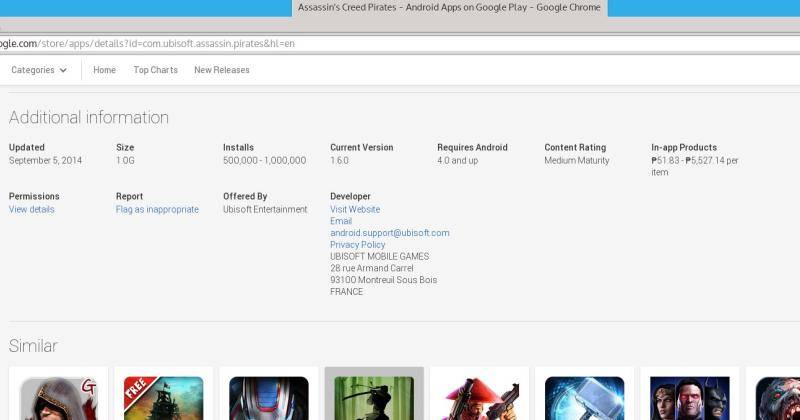Open the Privacy Policy link
800x420 pixels.
coord(358,244)
